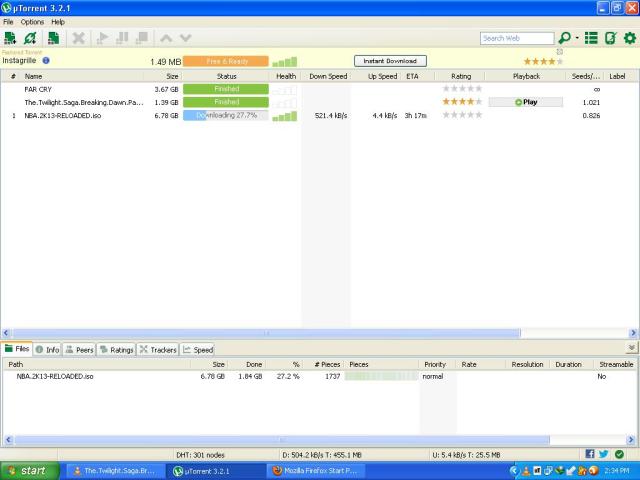Sort by Health column header

click(285, 76)
